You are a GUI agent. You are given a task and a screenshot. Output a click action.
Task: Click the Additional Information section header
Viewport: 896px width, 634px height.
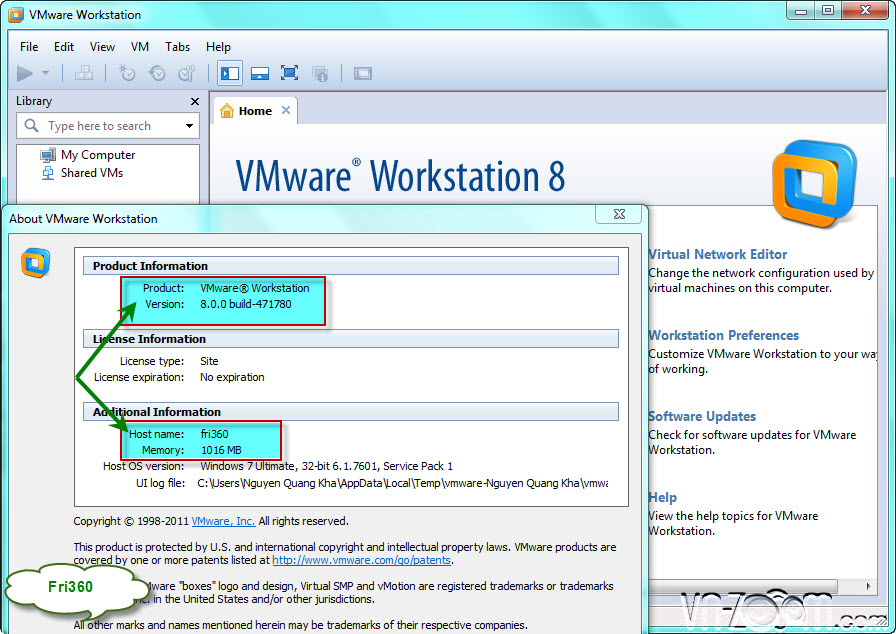(351, 412)
